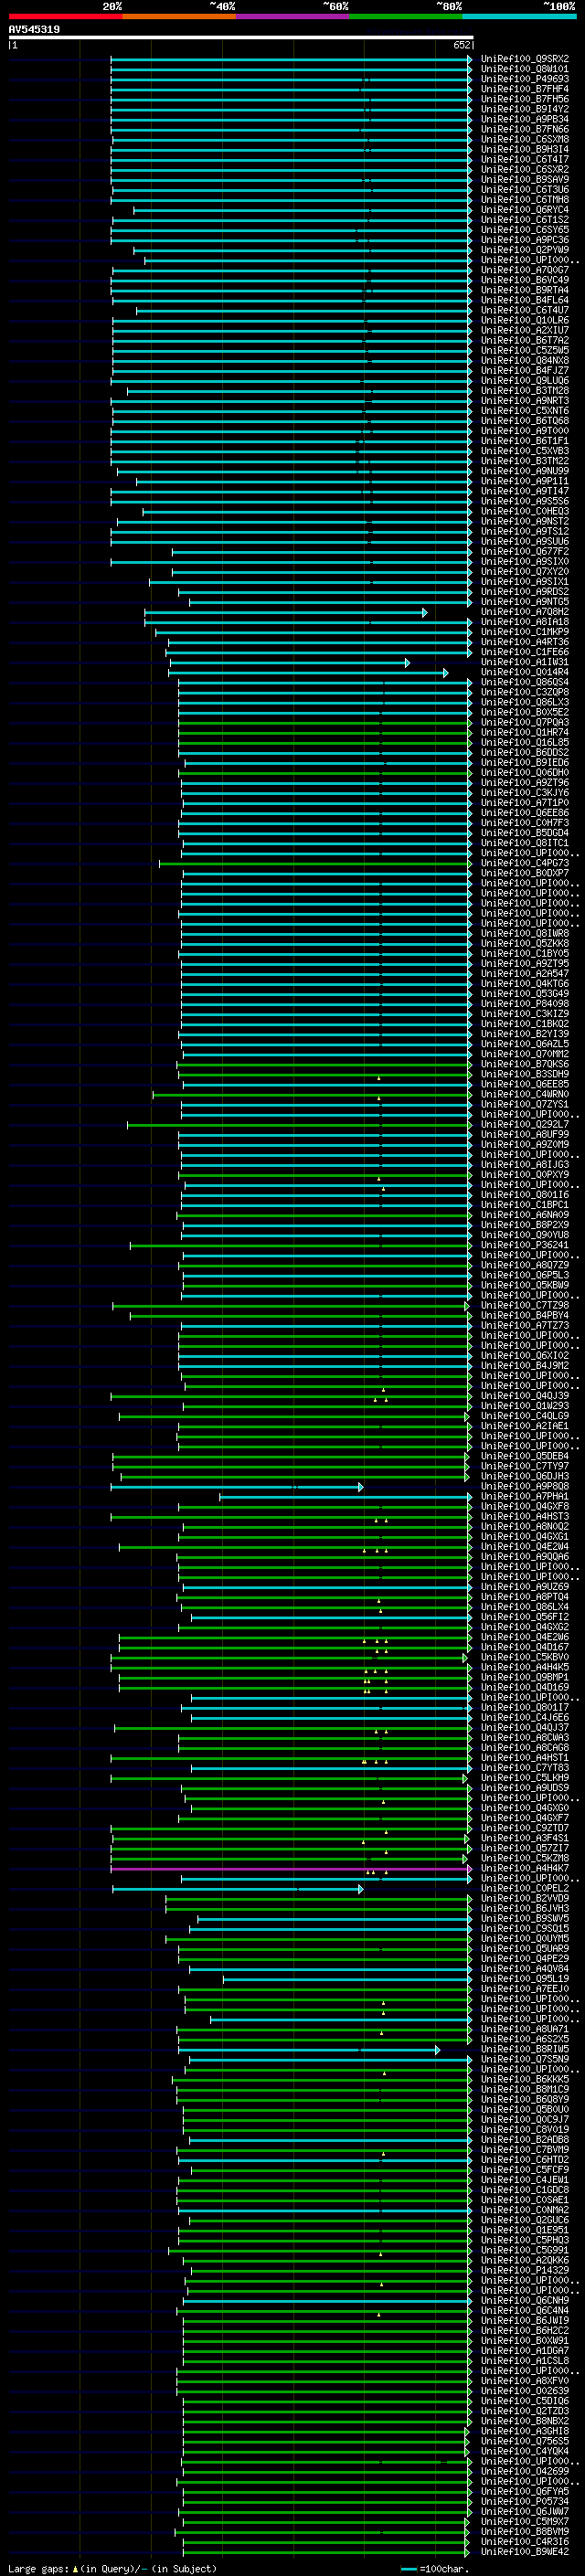
Task: Click label UniRef100_A9NU99
Action: (525, 471)
